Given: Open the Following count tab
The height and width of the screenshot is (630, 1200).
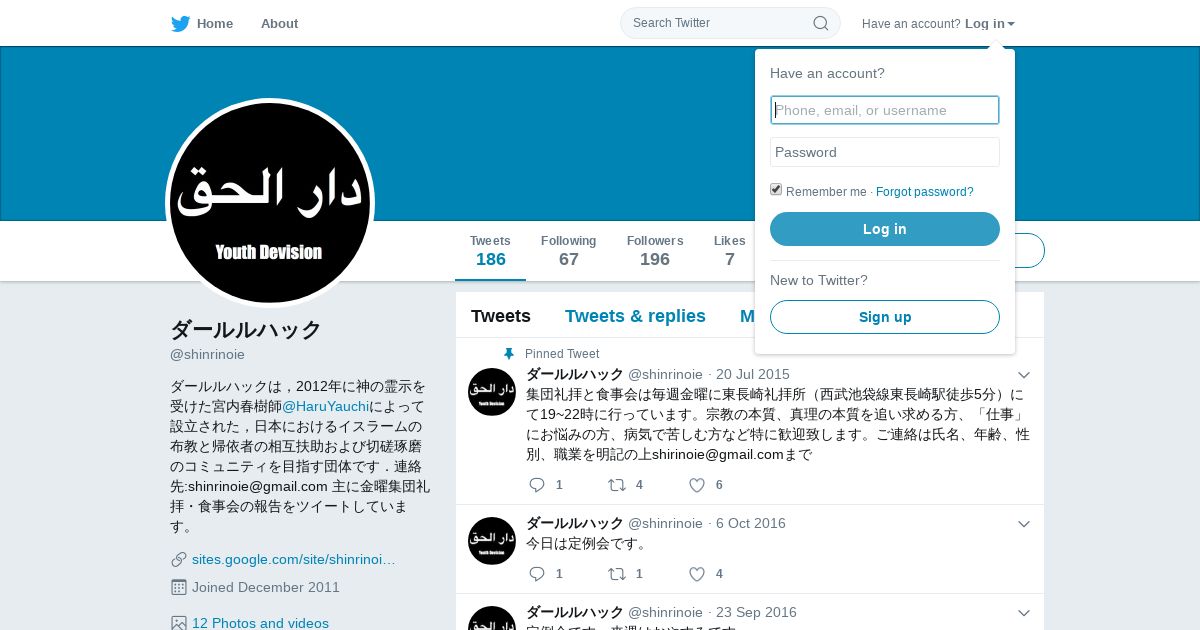Looking at the screenshot, I should pyautogui.click(x=568, y=251).
